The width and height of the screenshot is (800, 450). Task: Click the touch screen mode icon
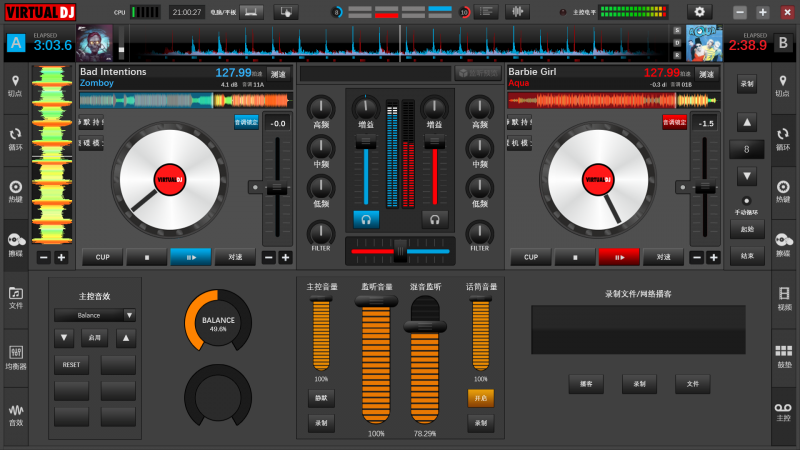click(x=286, y=12)
